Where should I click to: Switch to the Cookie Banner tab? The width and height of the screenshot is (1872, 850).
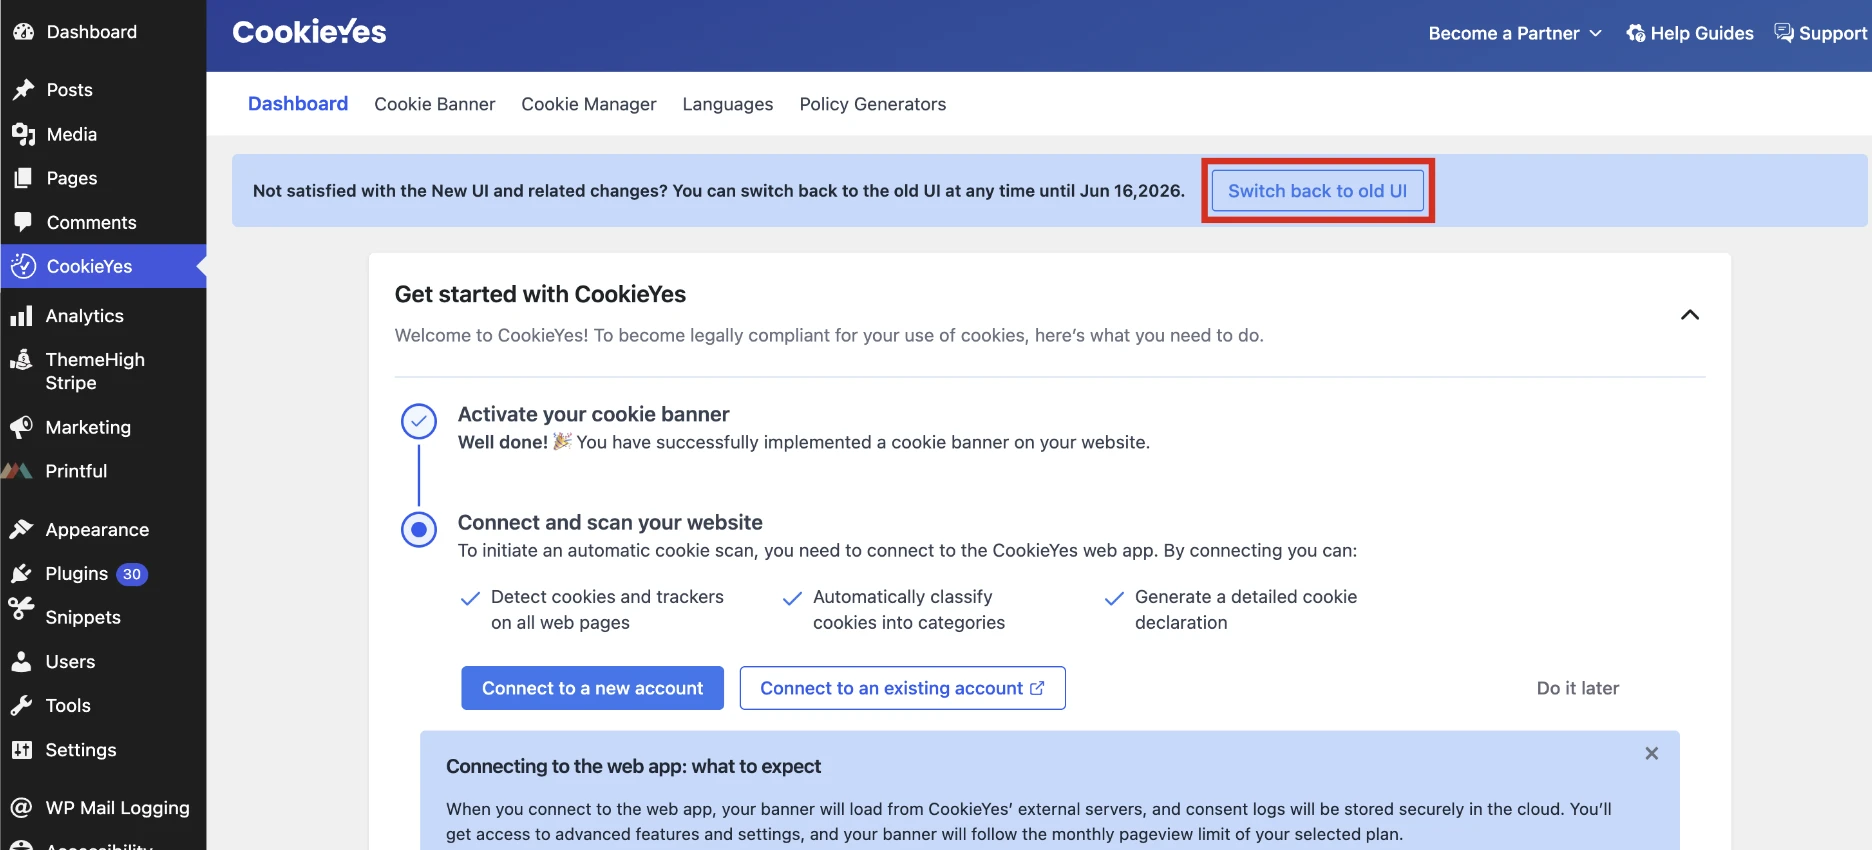click(435, 104)
